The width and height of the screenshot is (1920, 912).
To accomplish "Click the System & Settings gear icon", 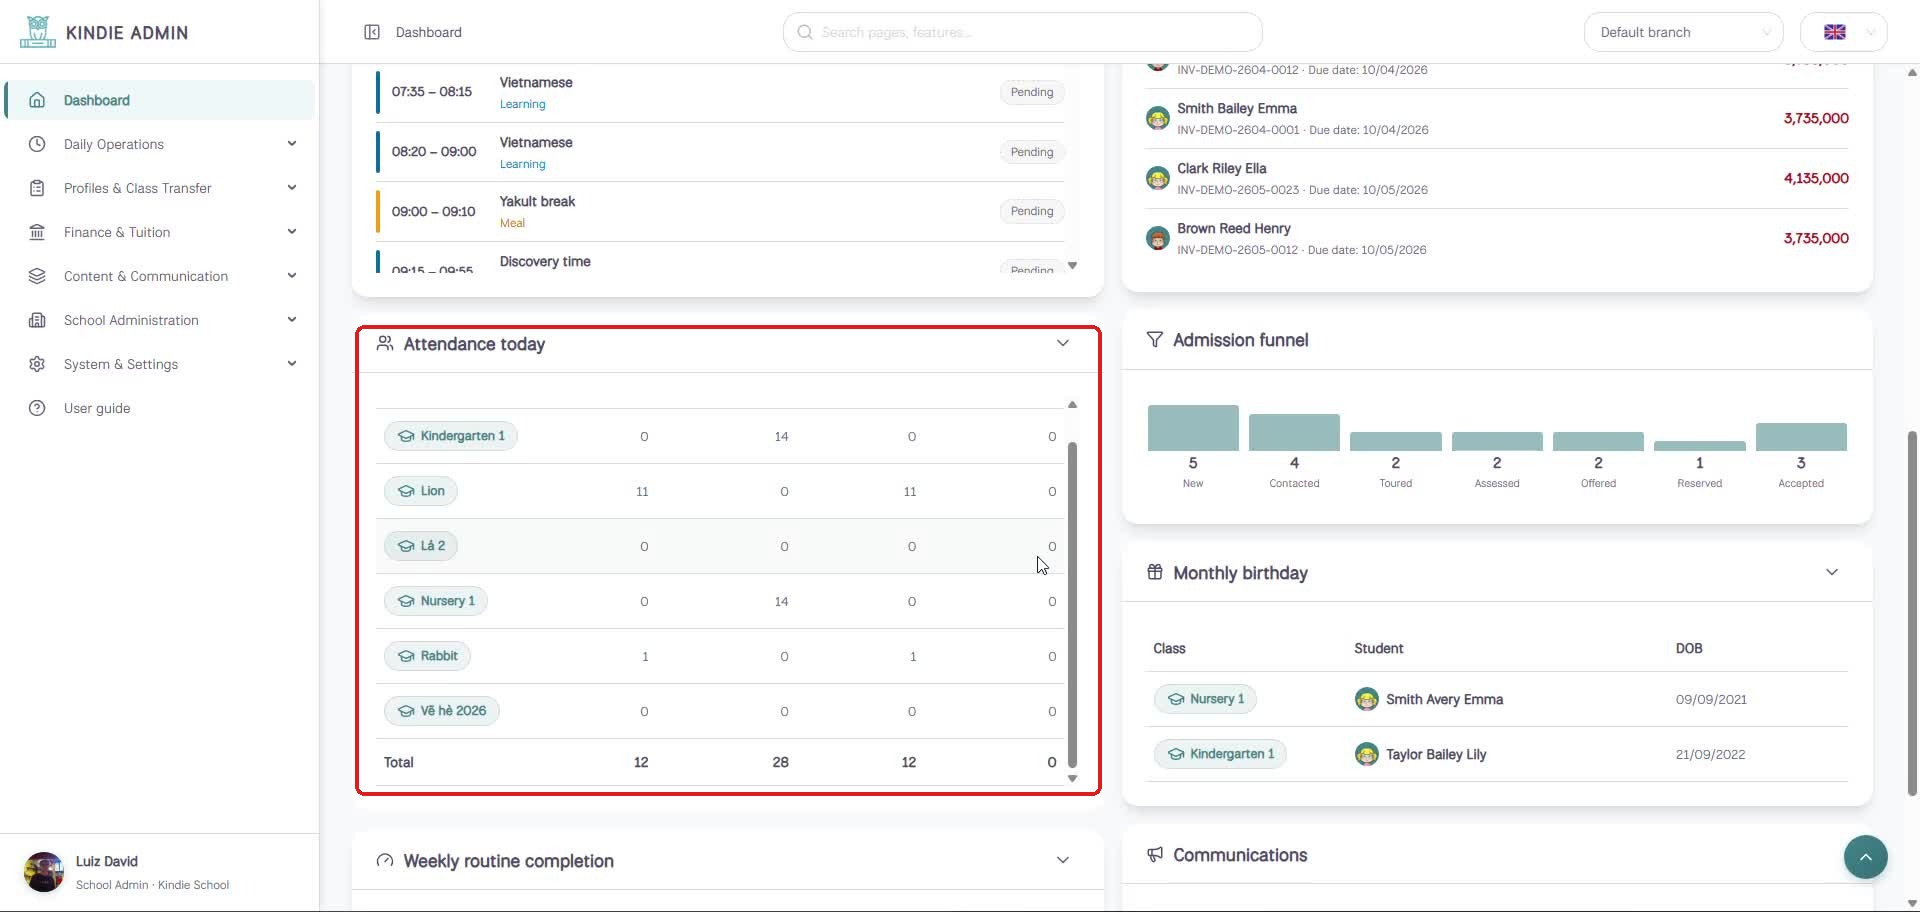I will (x=37, y=364).
